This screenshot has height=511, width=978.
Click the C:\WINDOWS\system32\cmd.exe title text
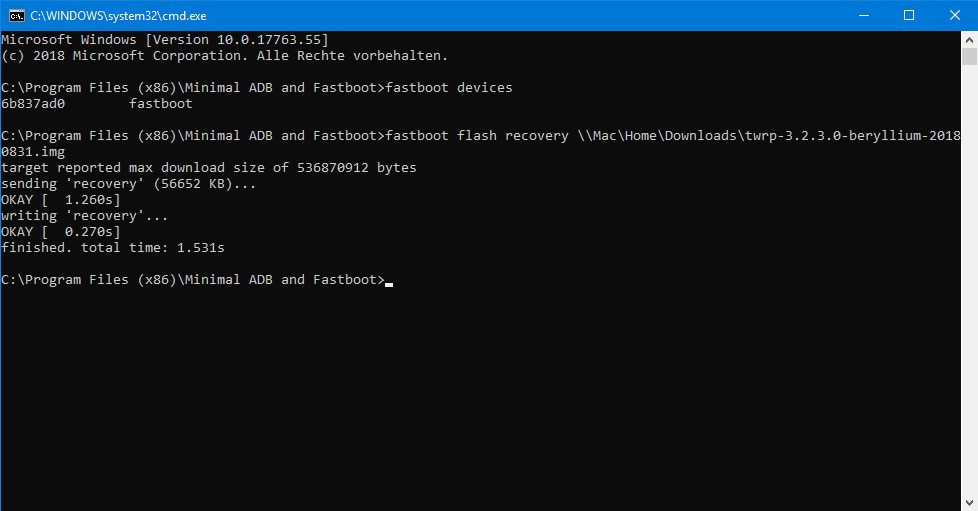click(119, 16)
